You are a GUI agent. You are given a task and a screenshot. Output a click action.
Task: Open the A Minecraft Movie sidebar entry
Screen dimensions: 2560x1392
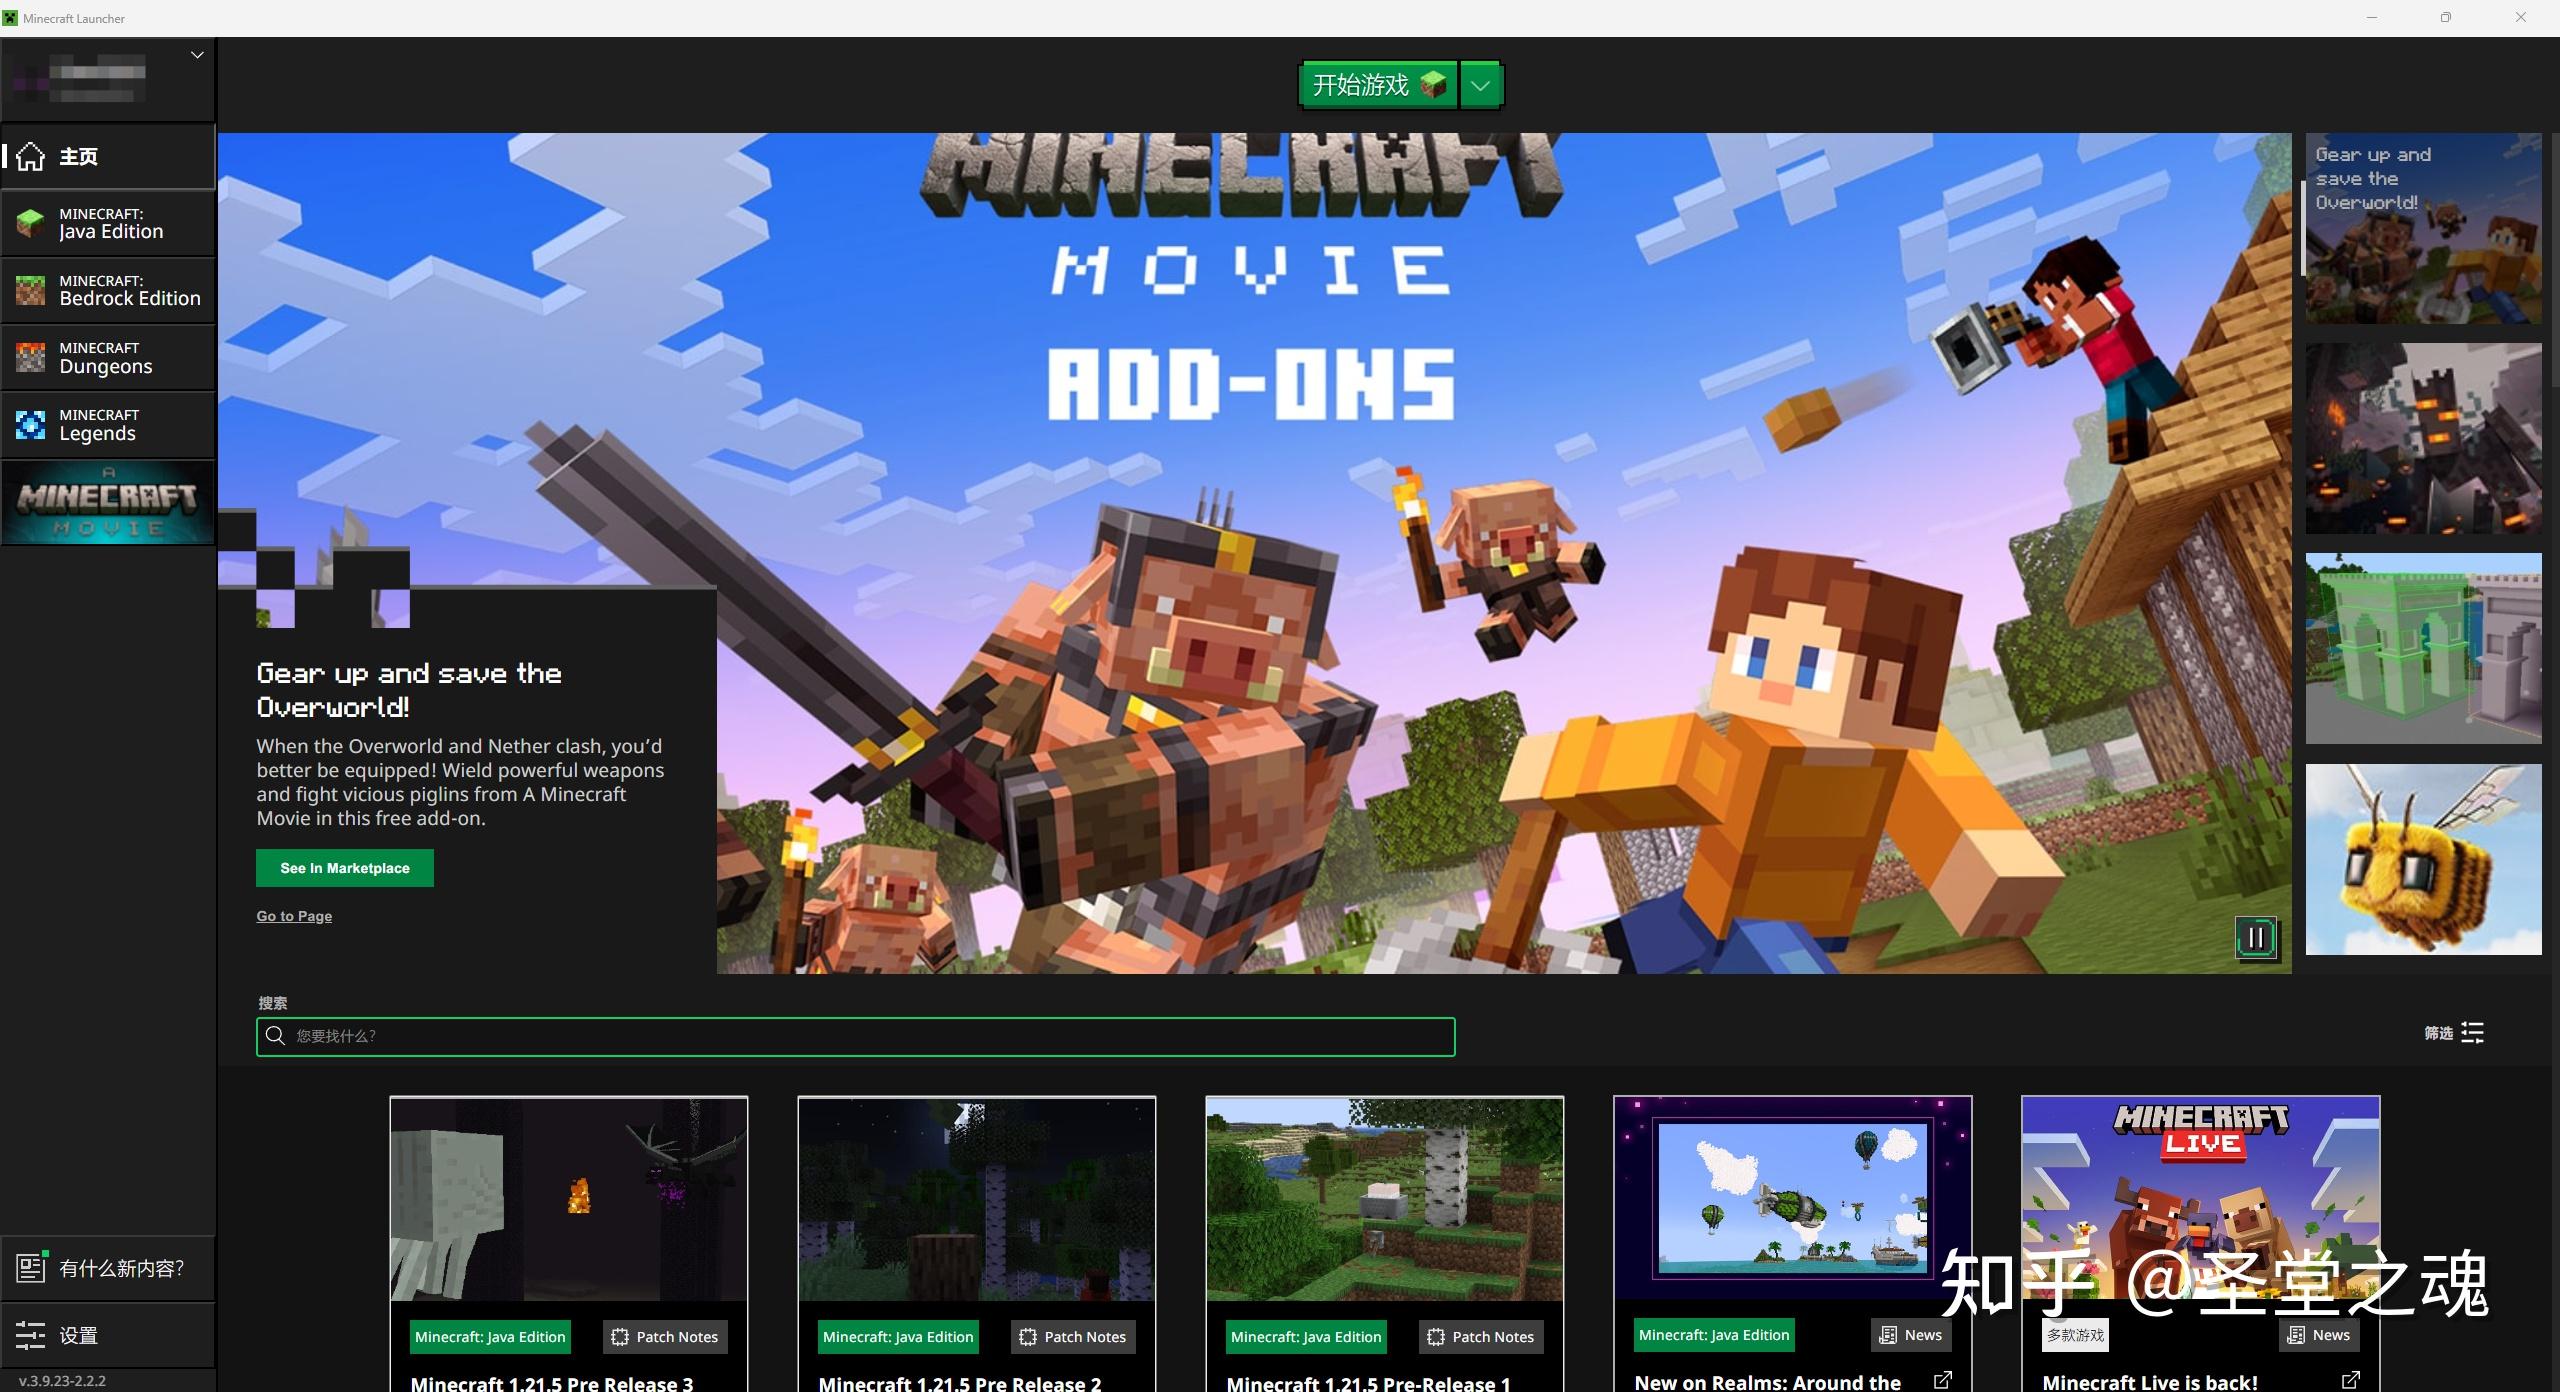tap(107, 501)
